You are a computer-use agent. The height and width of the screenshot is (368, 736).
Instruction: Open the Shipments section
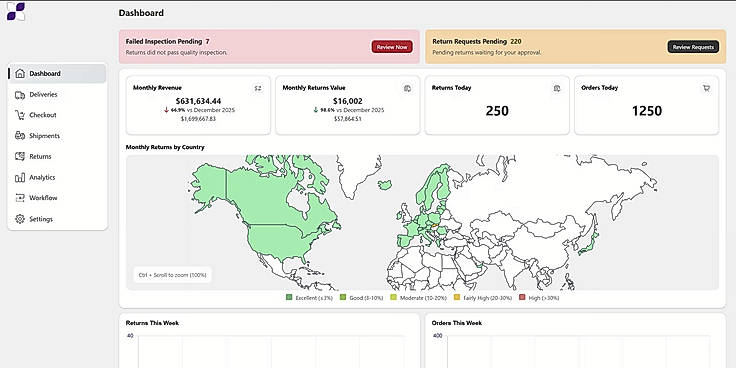(x=58, y=136)
